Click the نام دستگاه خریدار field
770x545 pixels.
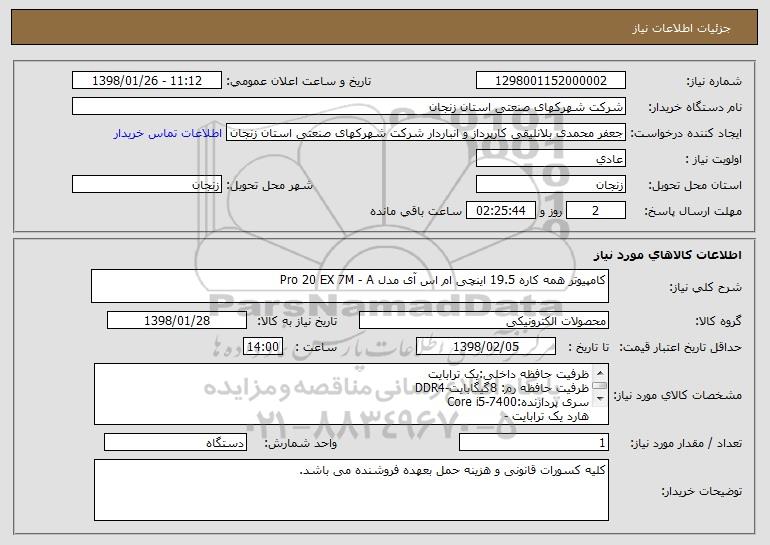click(349, 107)
